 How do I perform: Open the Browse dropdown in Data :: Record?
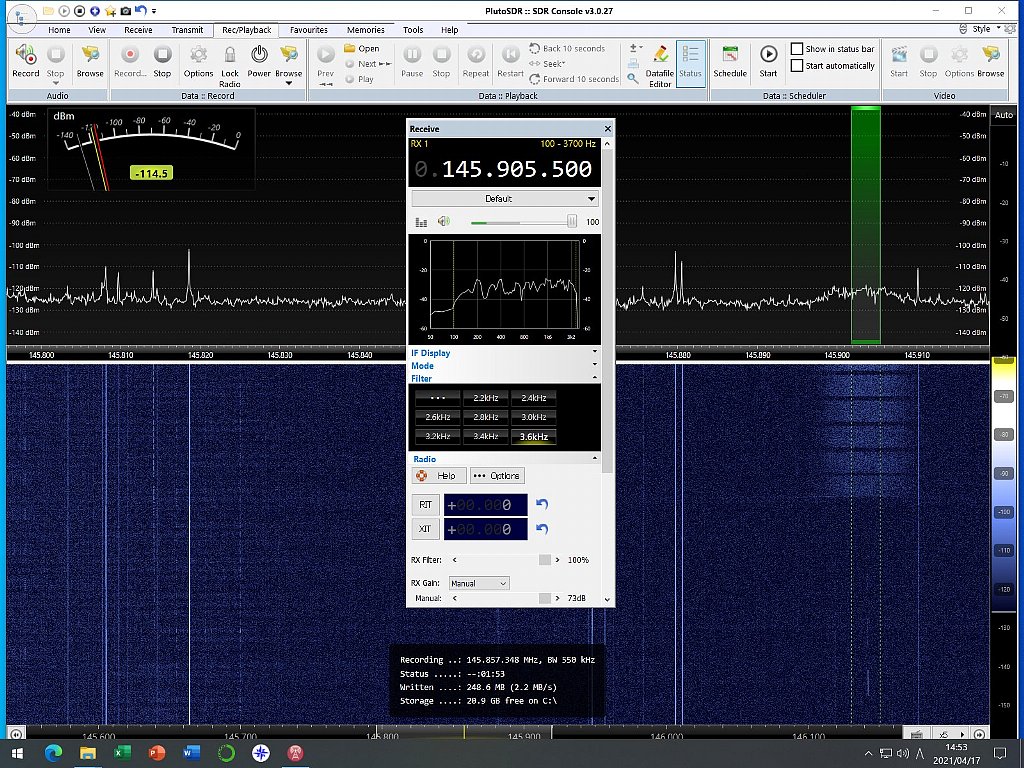(289, 83)
